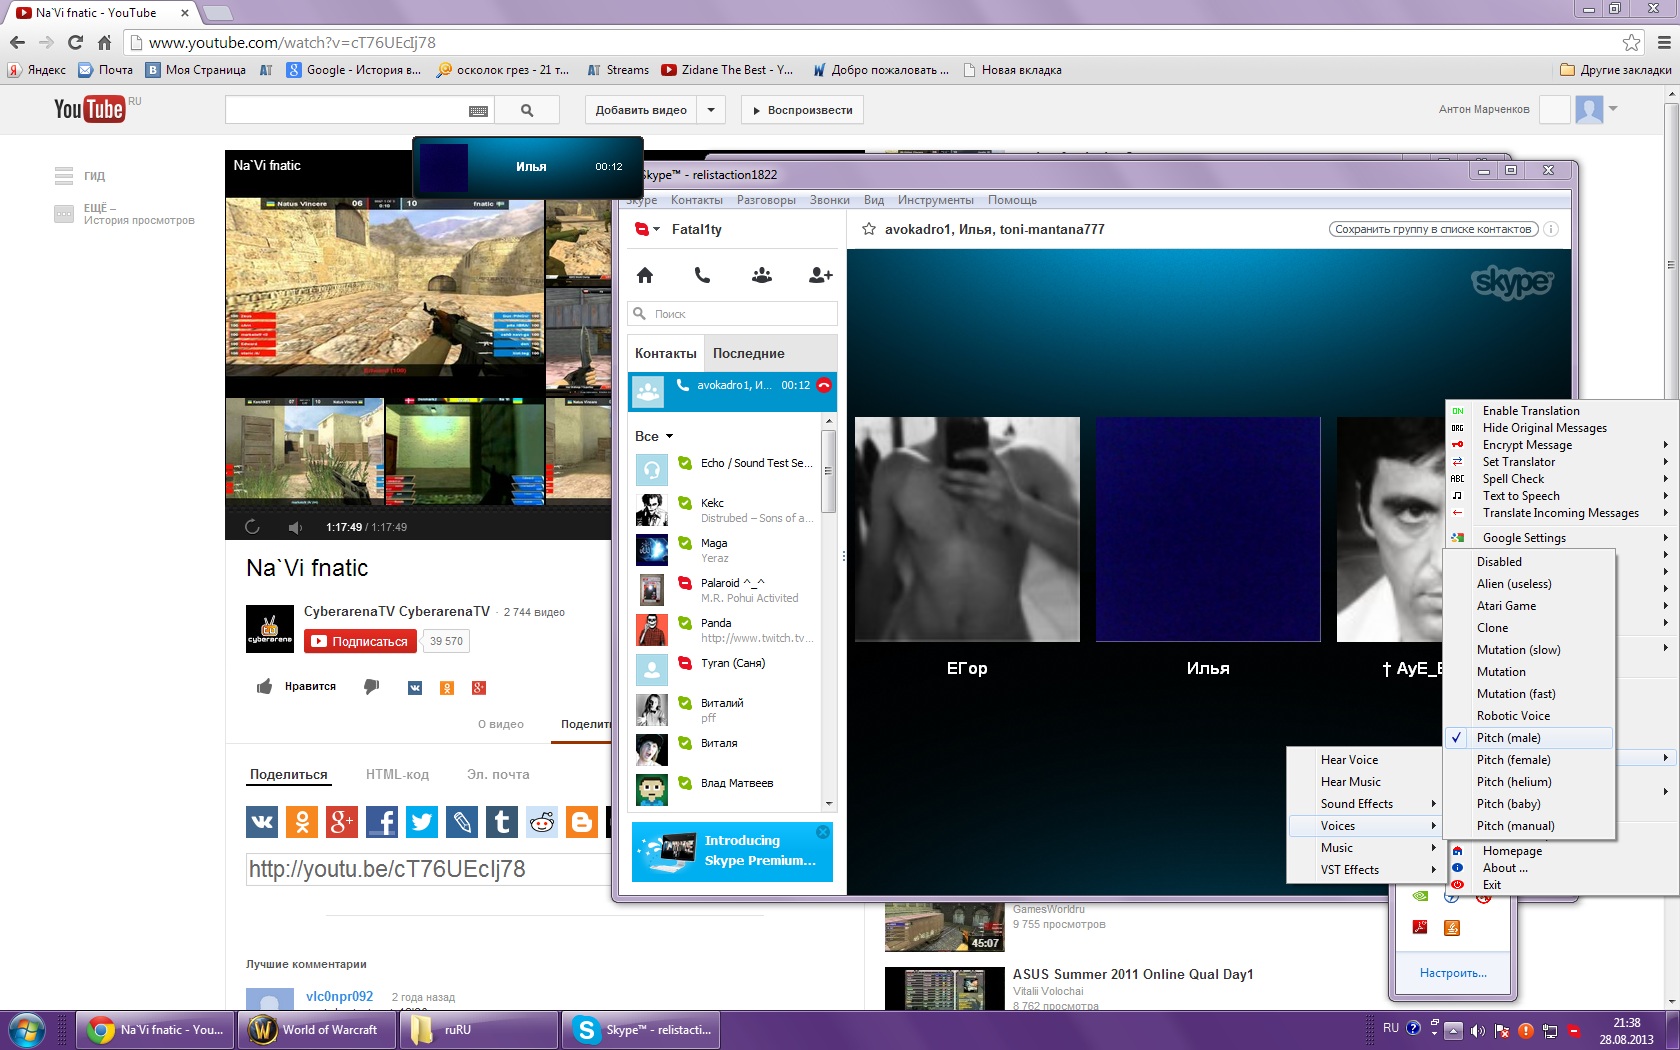Open the Skype Инструменты menu
This screenshot has width=1680, height=1050.
935,200
